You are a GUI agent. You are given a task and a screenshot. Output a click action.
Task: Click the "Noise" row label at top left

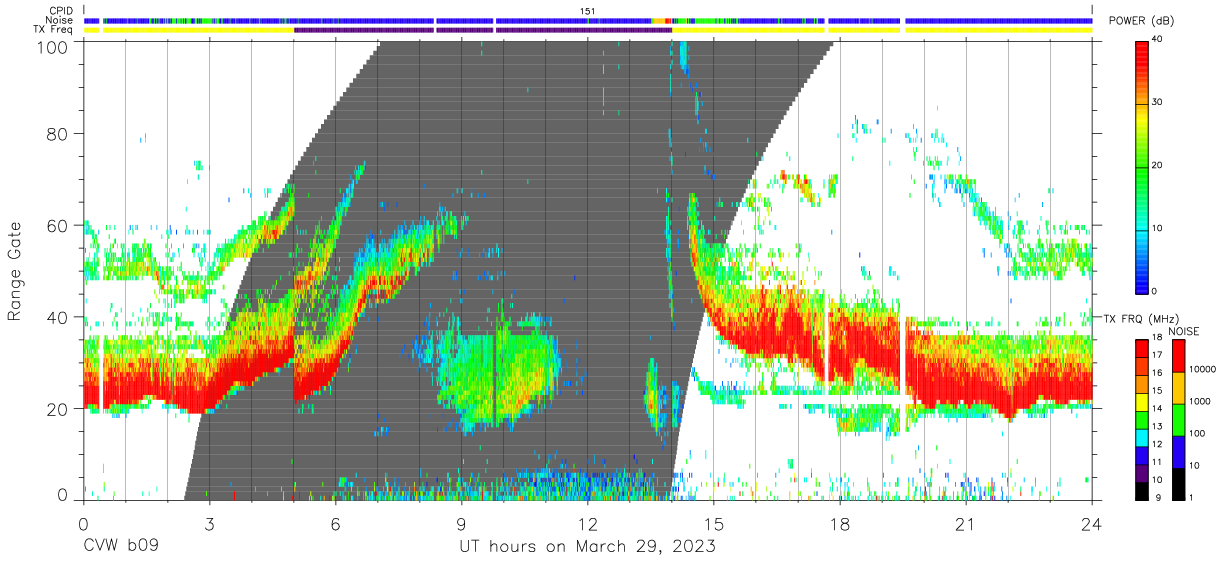[59, 20]
